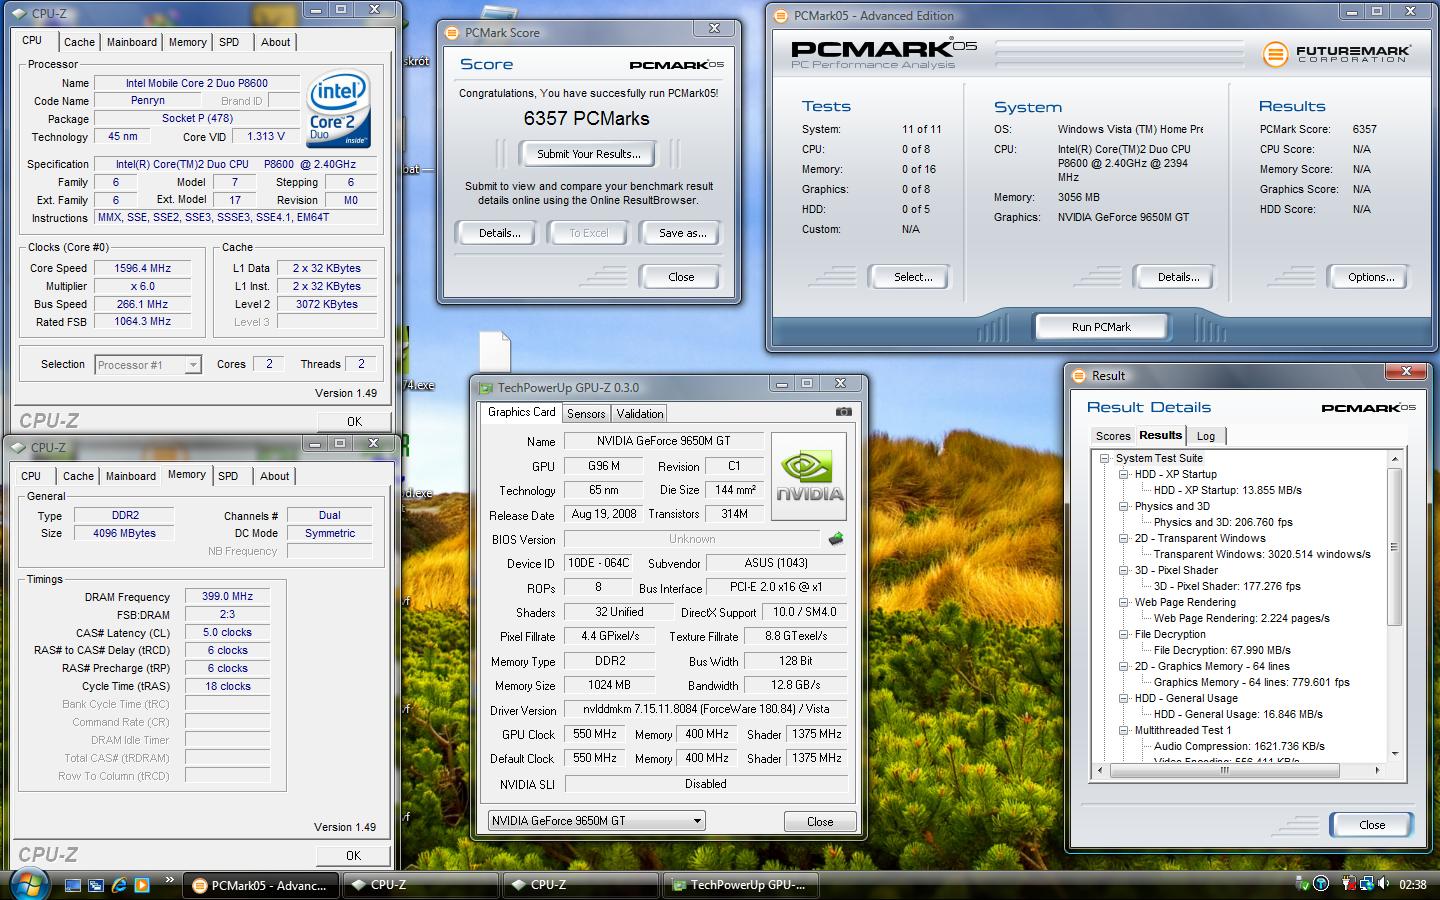Collapse the HDD - XP Startup node
1440x900 pixels.
(1123, 474)
